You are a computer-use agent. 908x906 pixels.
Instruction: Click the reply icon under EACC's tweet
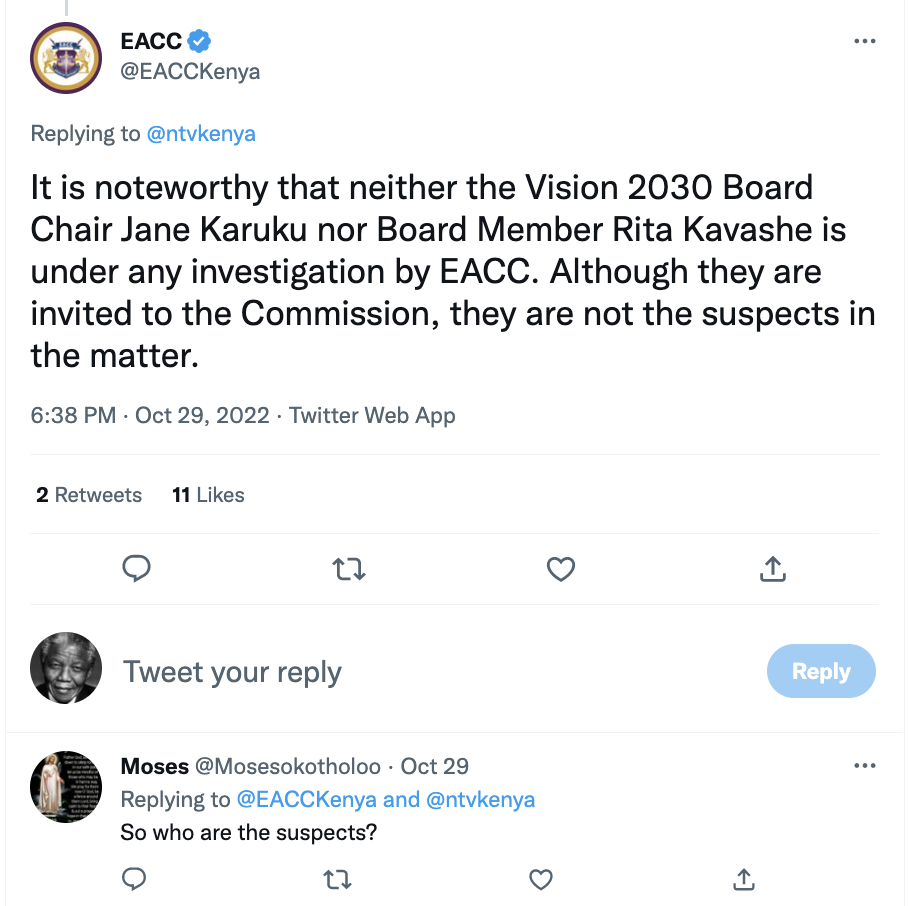[x=136, y=569]
